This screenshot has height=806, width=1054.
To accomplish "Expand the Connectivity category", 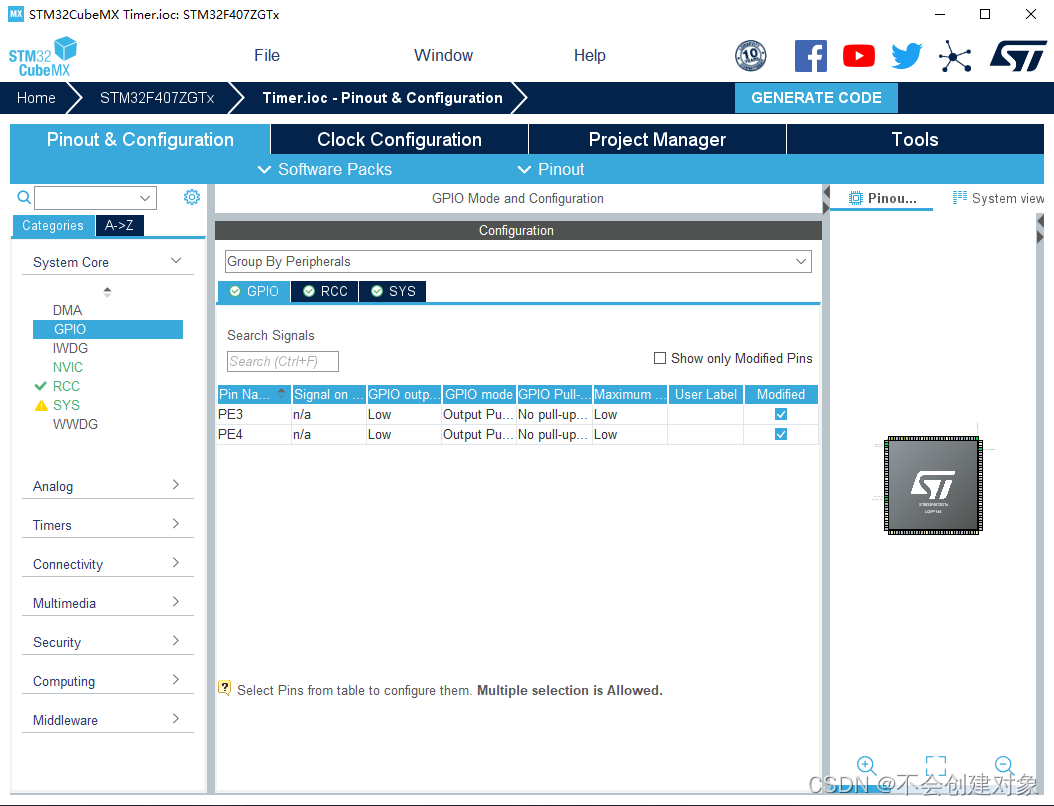I will pos(108,564).
